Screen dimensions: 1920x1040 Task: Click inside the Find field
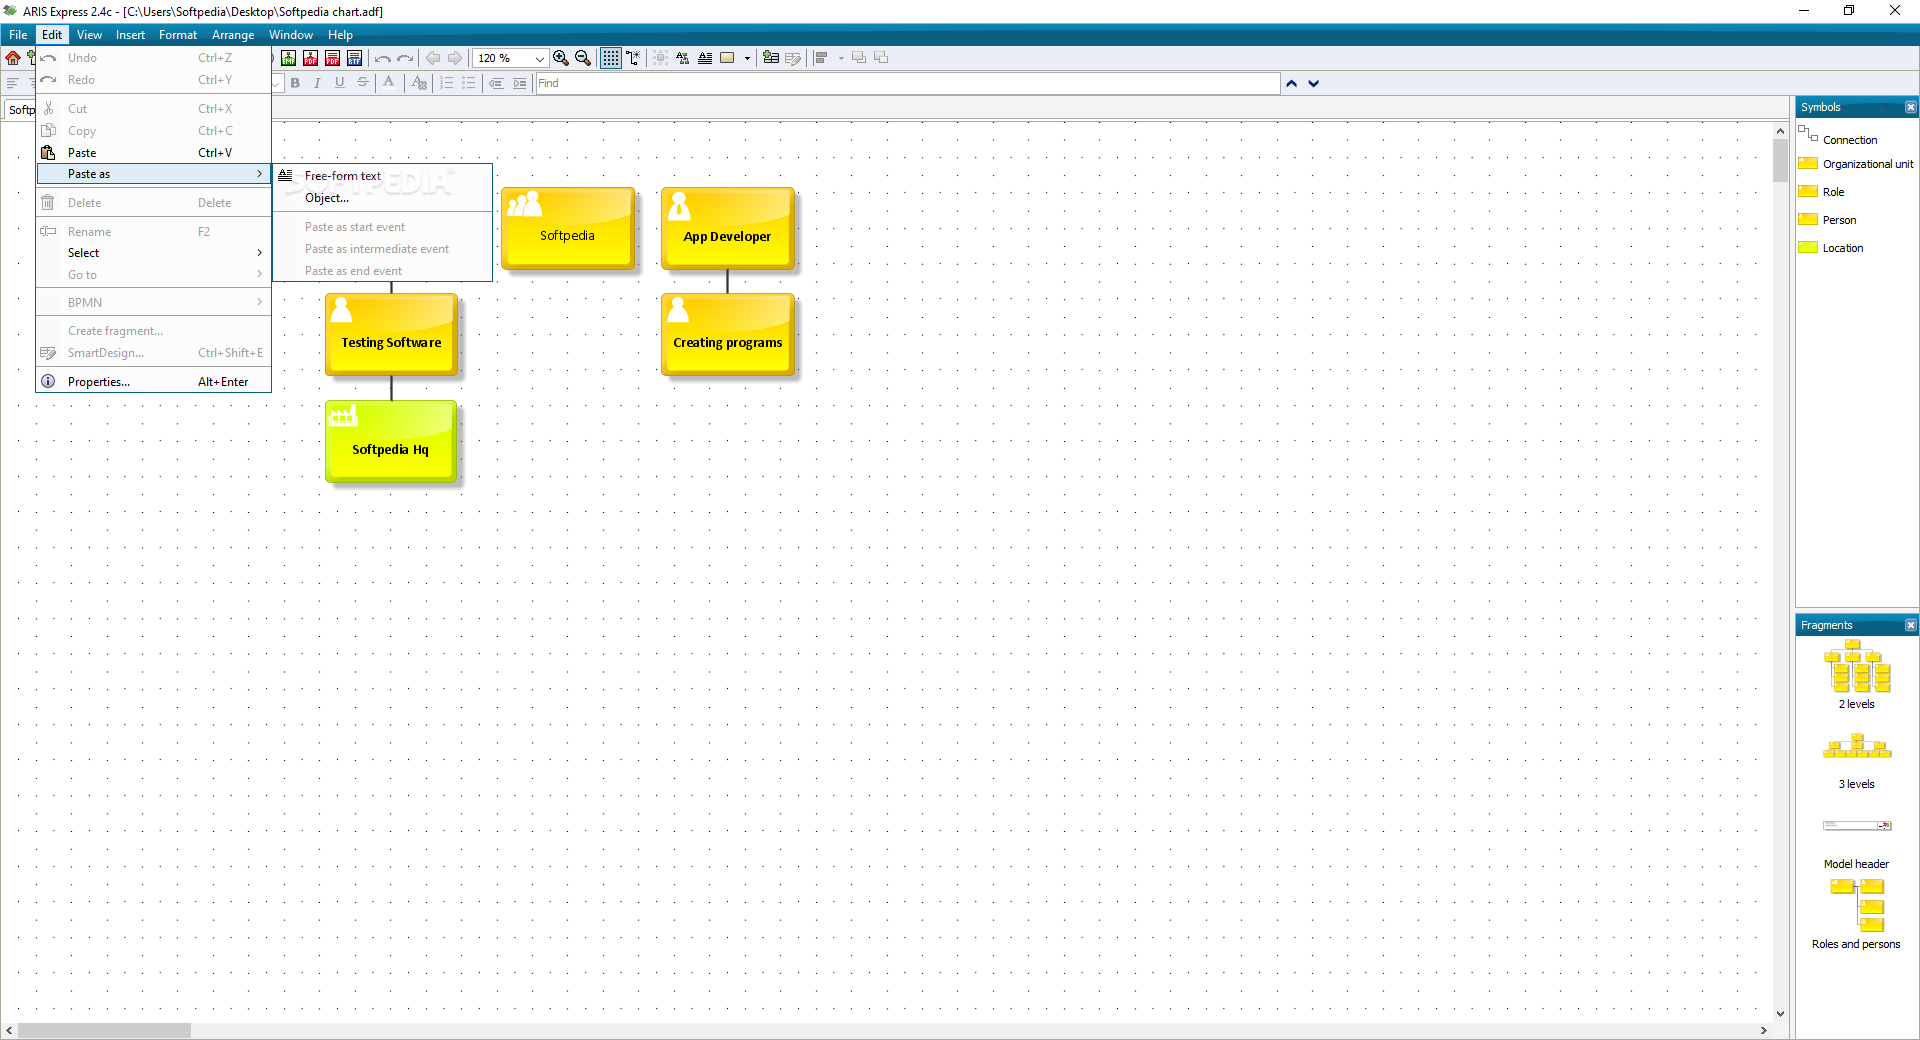coord(908,83)
